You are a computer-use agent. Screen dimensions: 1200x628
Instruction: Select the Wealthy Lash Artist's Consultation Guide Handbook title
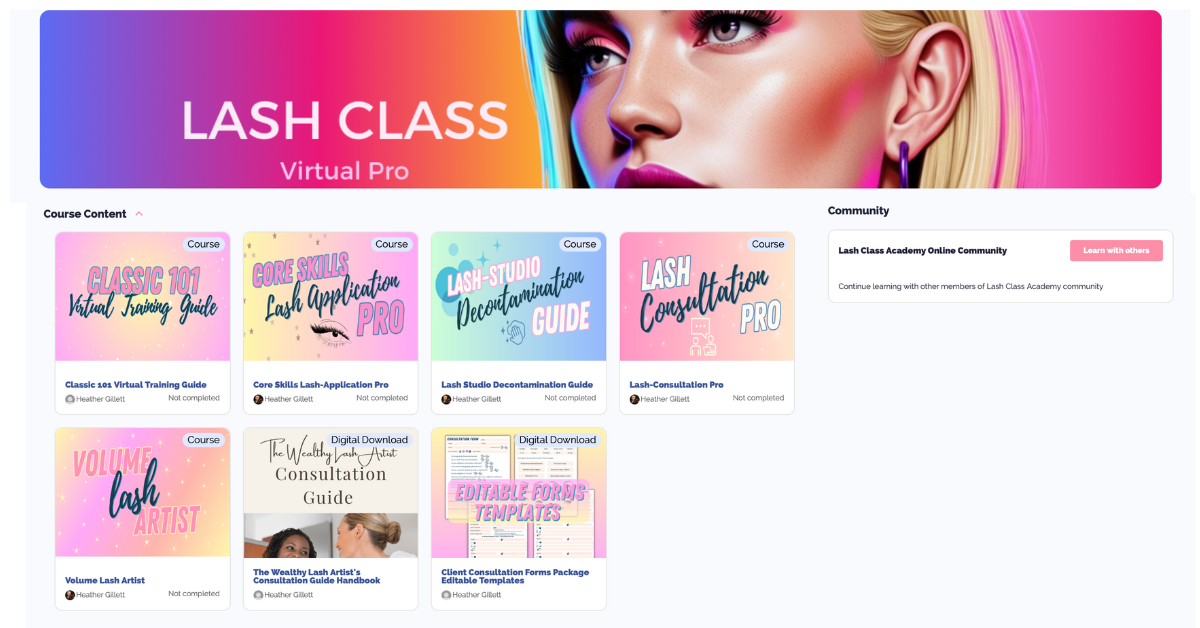point(317,577)
